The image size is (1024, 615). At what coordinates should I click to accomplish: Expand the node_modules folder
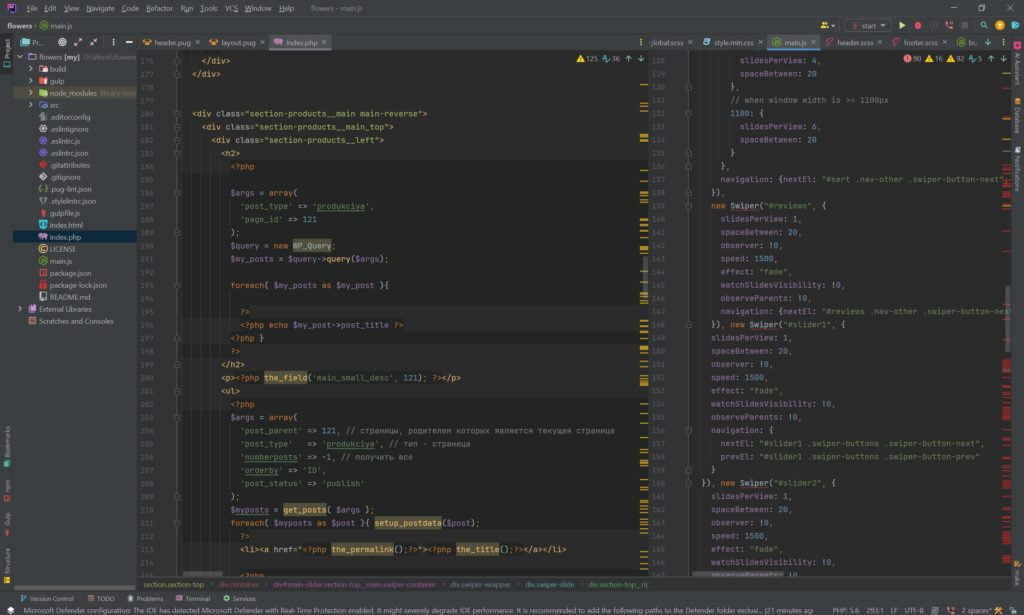[31, 92]
